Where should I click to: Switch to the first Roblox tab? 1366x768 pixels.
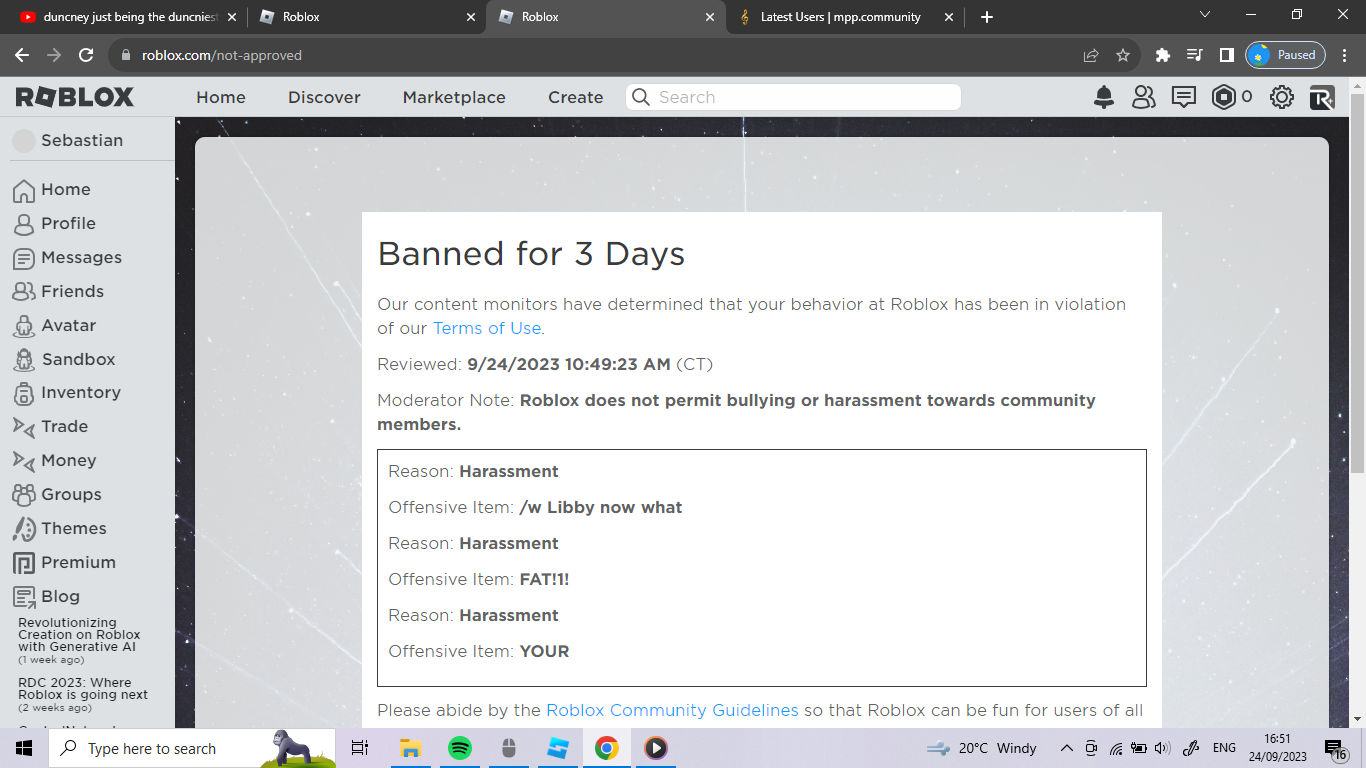[368, 17]
